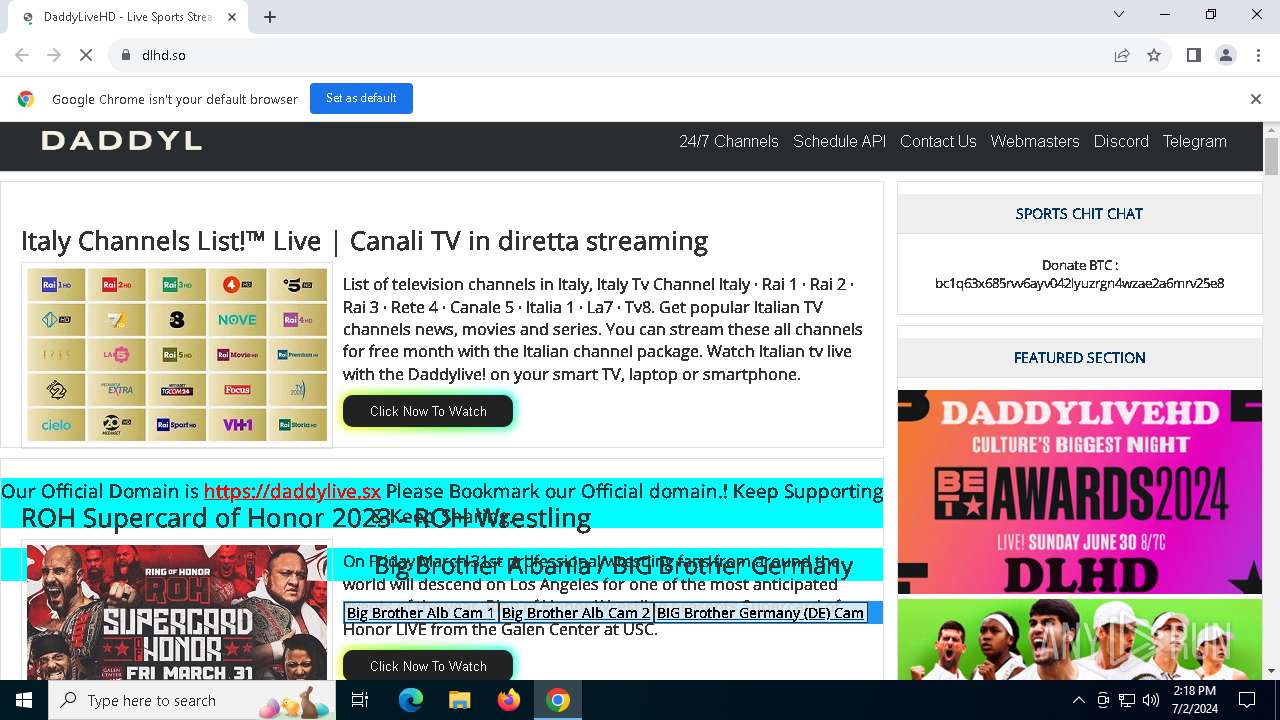The height and width of the screenshot is (720, 1280).
Task: Open File Explorer from taskbar
Action: click(459, 700)
